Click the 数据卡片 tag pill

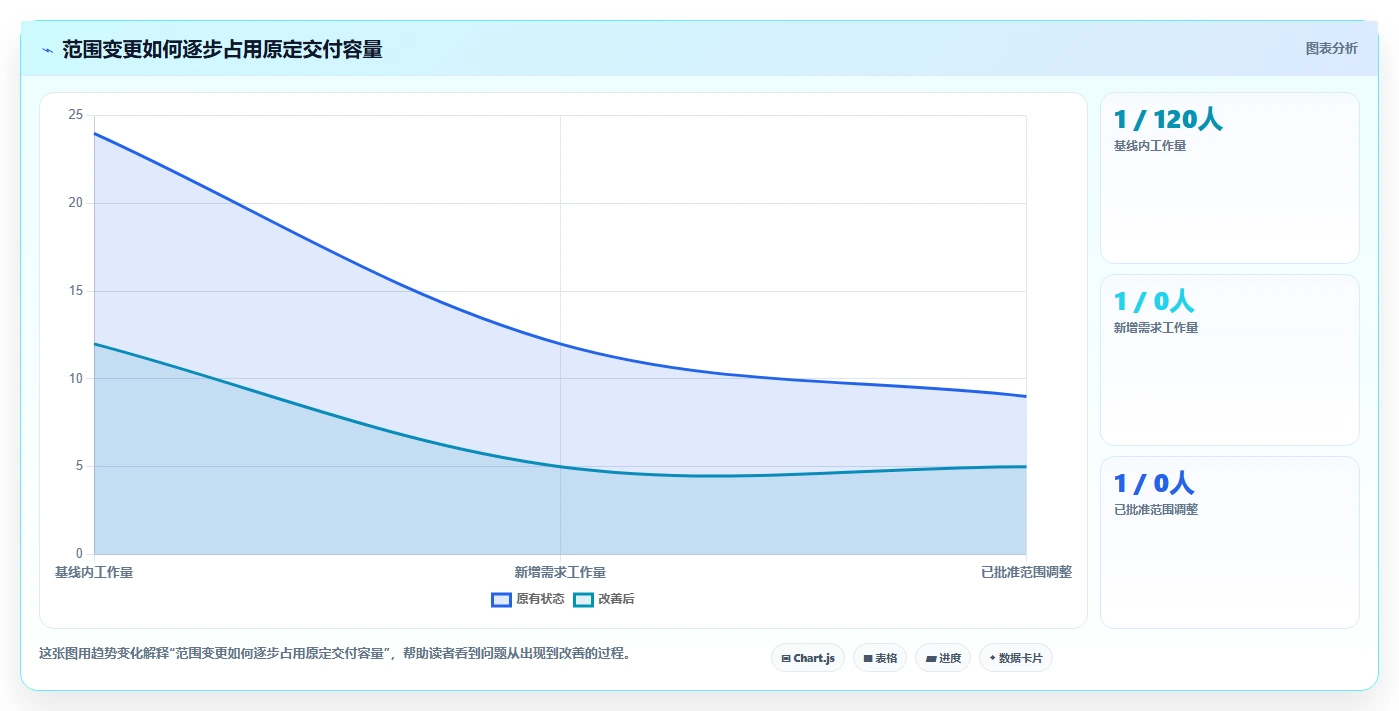(1016, 658)
